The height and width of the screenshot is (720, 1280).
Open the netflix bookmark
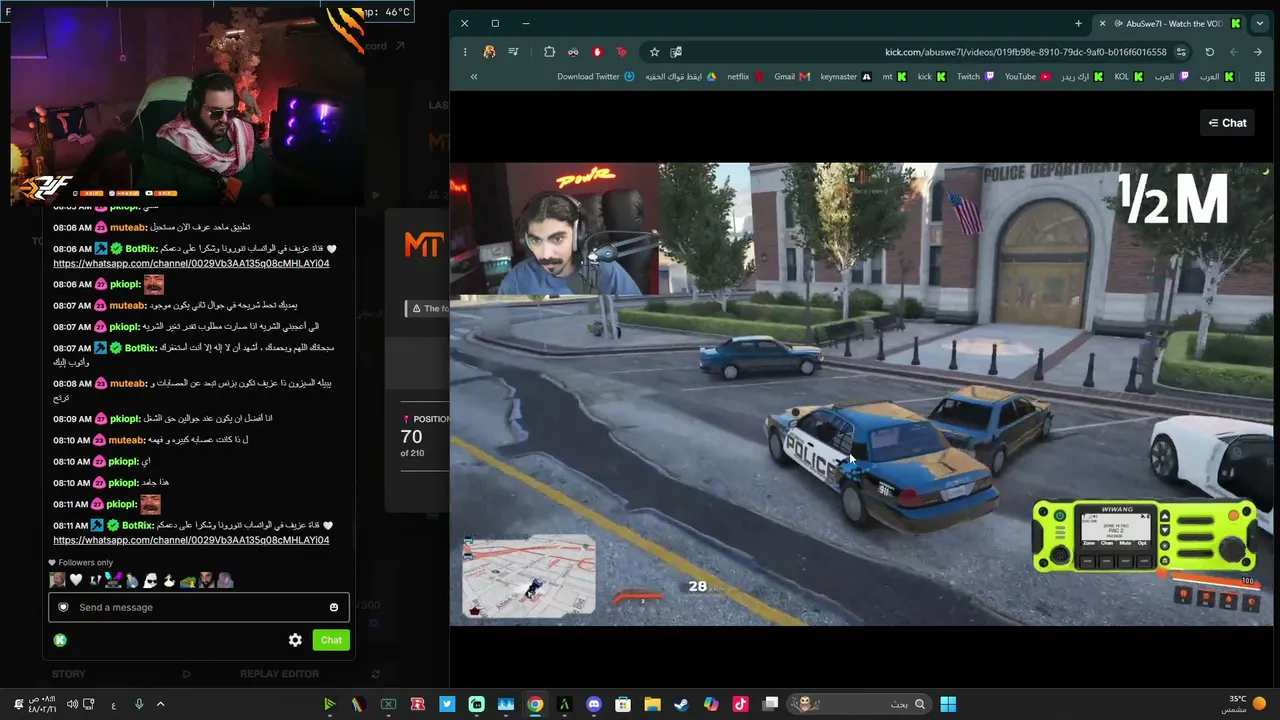point(745,77)
